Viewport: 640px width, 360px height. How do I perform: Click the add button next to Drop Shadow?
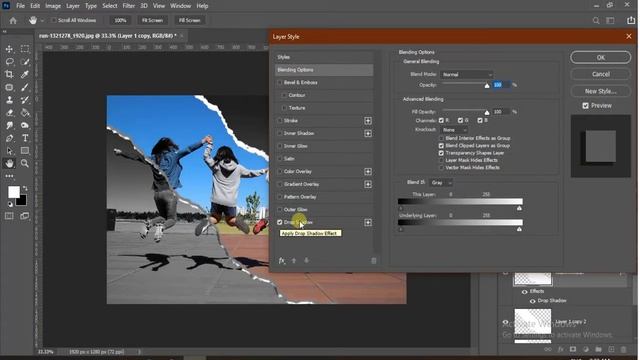(368, 222)
